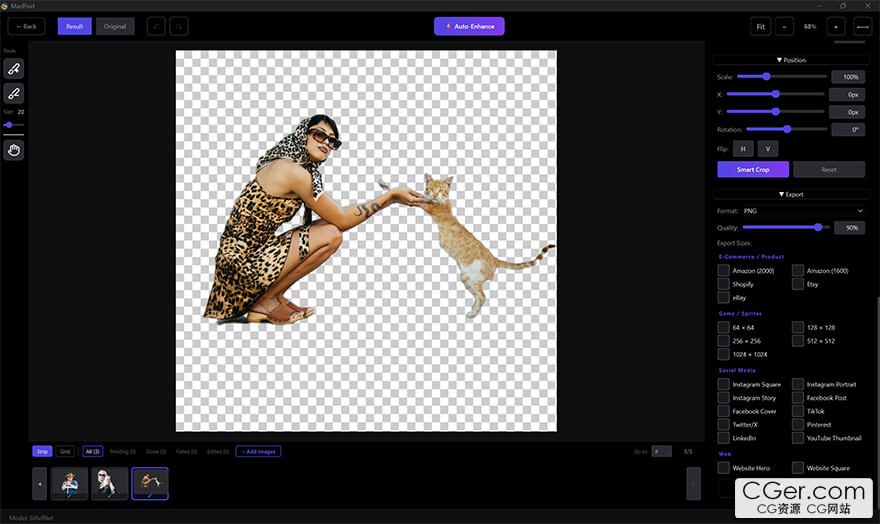Image resolution: width=880 pixels, height=524 pixels.
Task: Zoom in with the plus button
Action: 835,26
